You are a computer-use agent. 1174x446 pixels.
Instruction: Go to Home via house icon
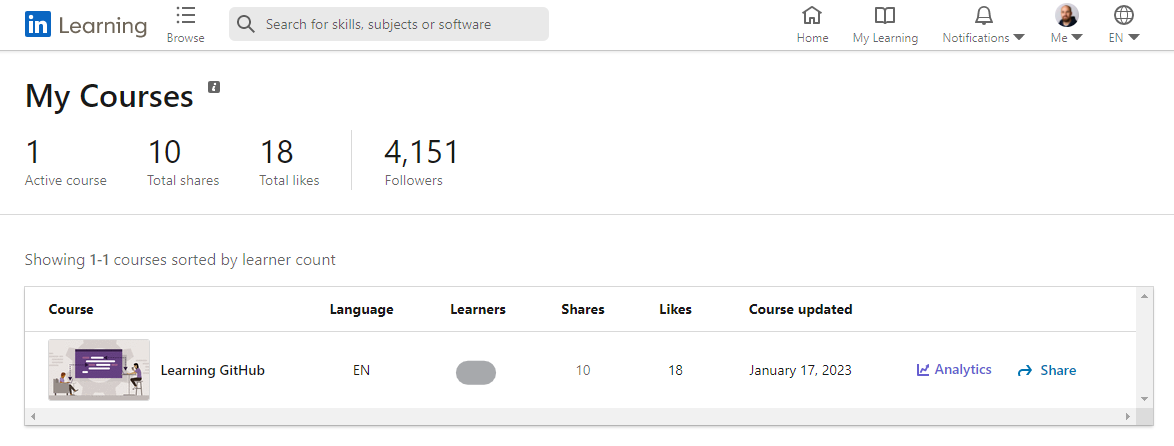[812, 15]
